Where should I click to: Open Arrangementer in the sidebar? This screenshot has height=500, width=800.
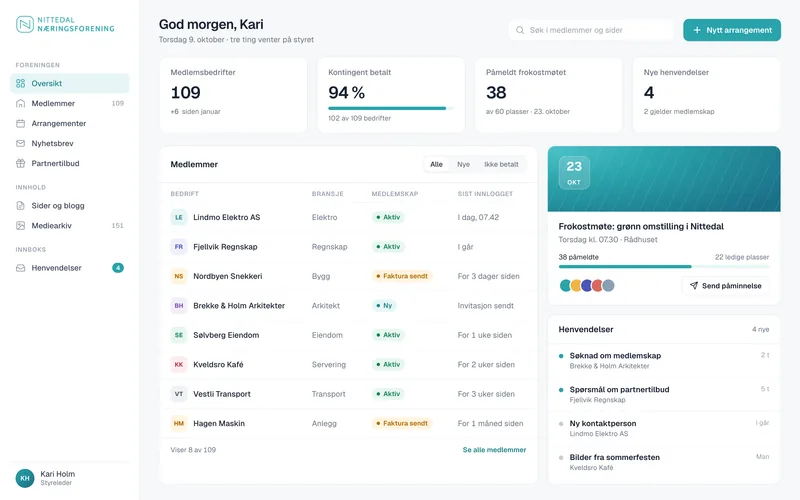point(70,123)
